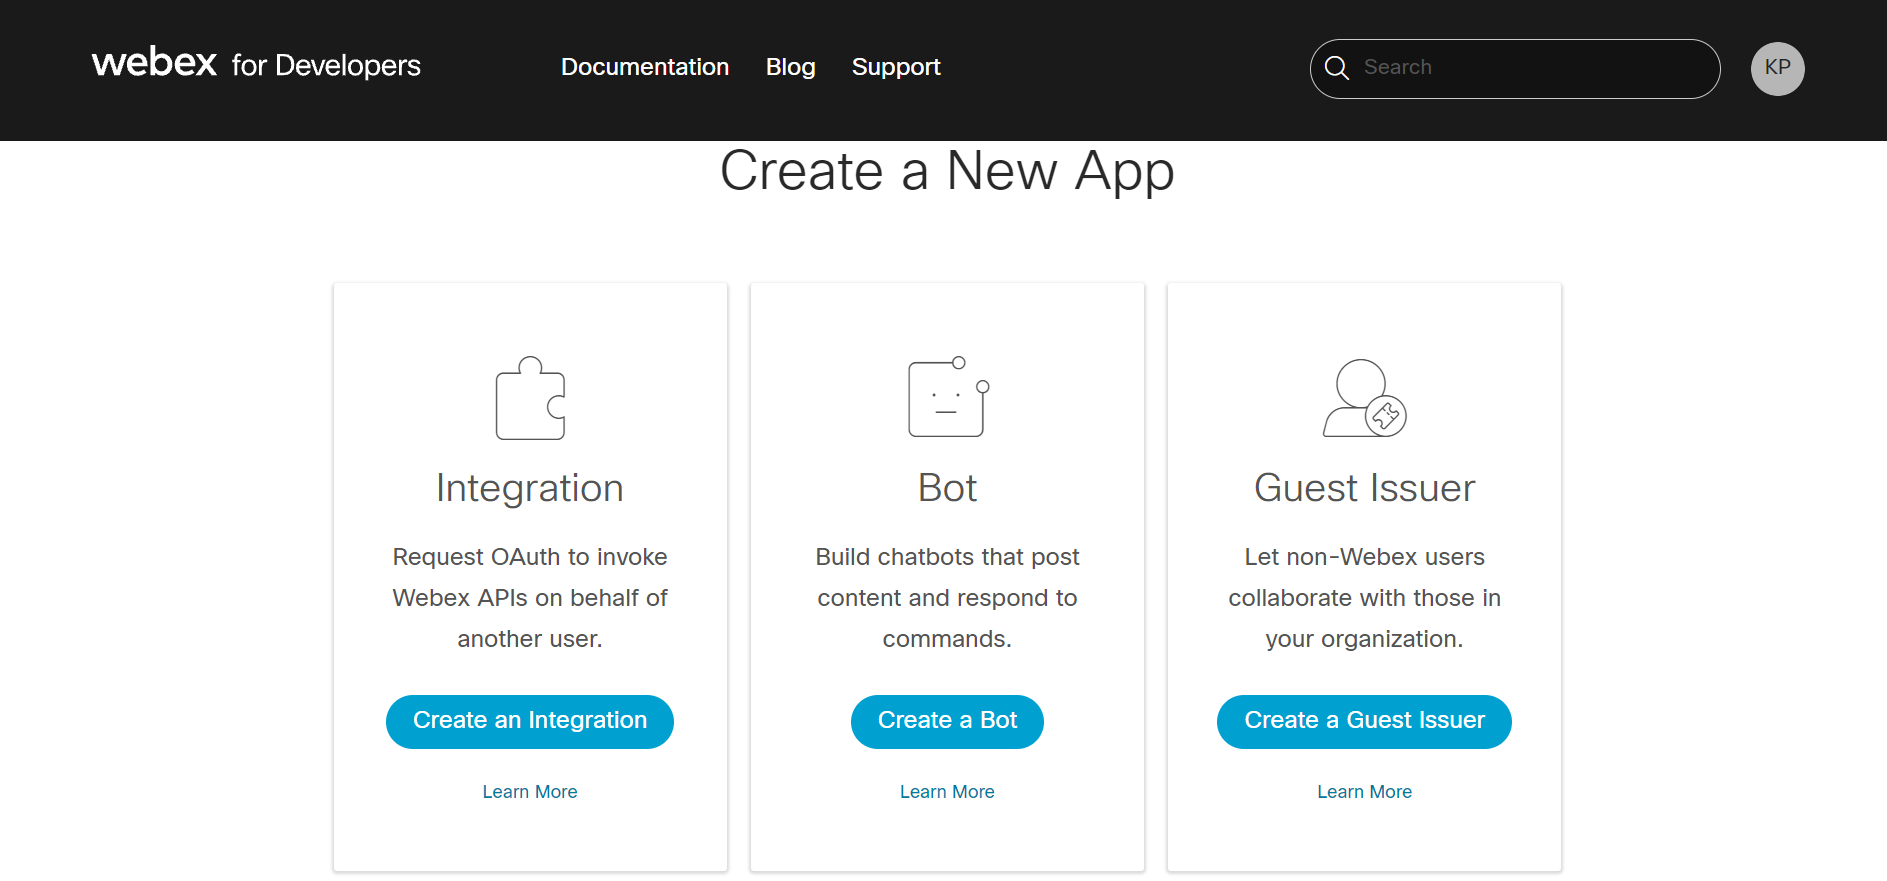This screenshot has width=1887, height=881.
Task: Click Create a Guest Issuer button
Action: pyautogui.click(x=1364, y=721)
